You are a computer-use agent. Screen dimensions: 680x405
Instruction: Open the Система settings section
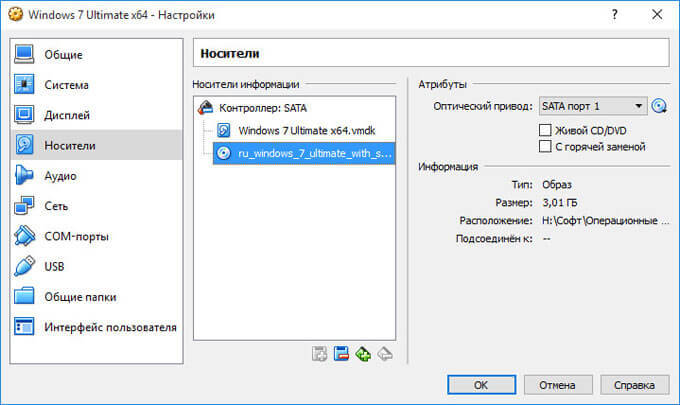tap(66, 85)
